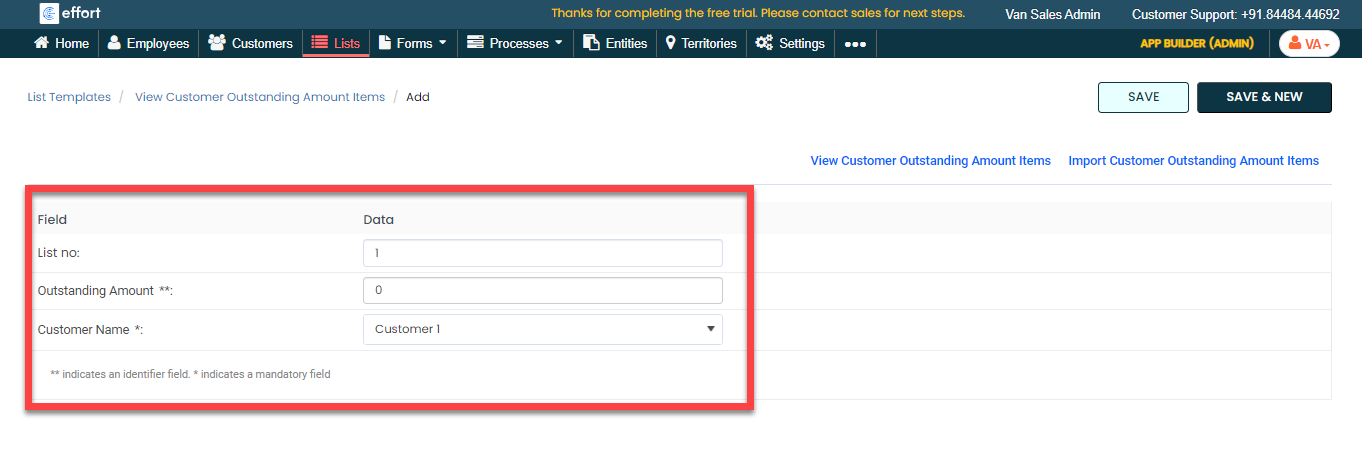The width and height of the screenshot is (1362, 457).
Task: Open Employees section with person icon
Action: [115, 43]
